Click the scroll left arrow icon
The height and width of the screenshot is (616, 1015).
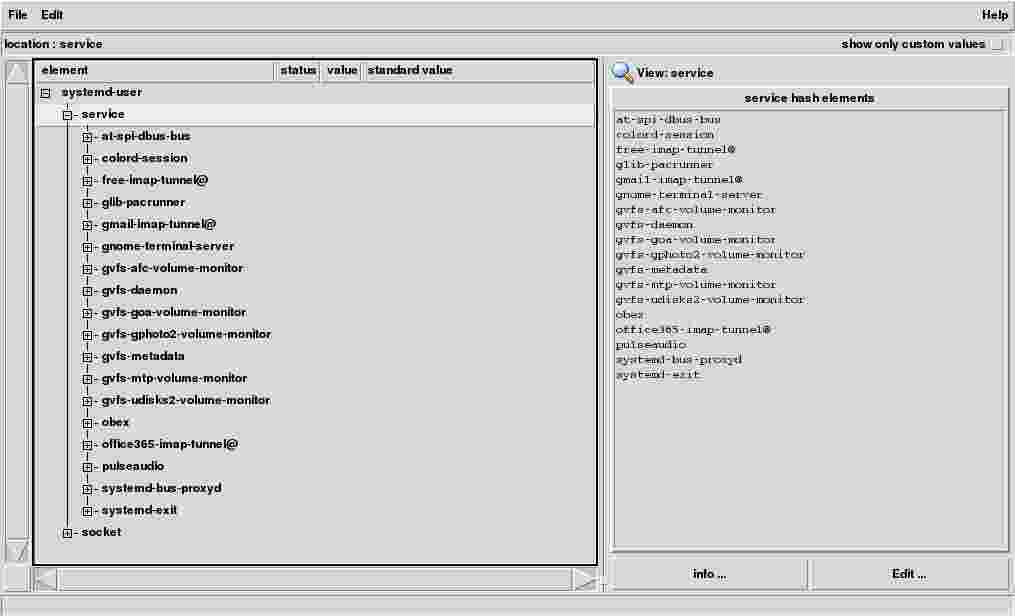(x=46, y=579)
